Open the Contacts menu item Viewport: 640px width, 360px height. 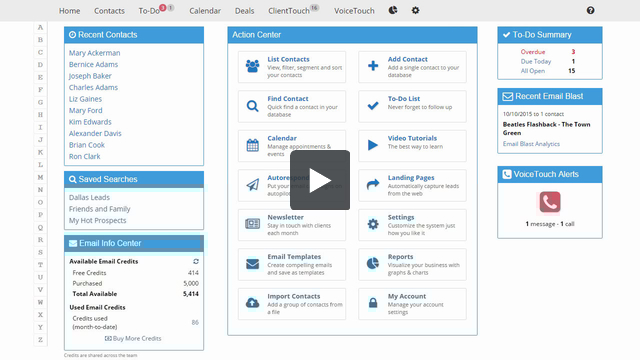click(x=109, y=11)
